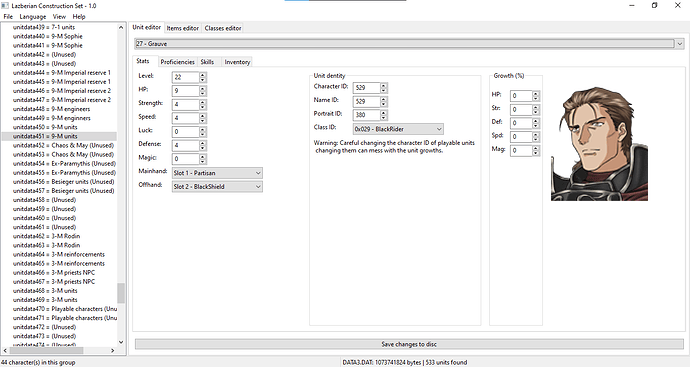Select the Unit editor tab
The image size is (690, 367).
point(147,27)
